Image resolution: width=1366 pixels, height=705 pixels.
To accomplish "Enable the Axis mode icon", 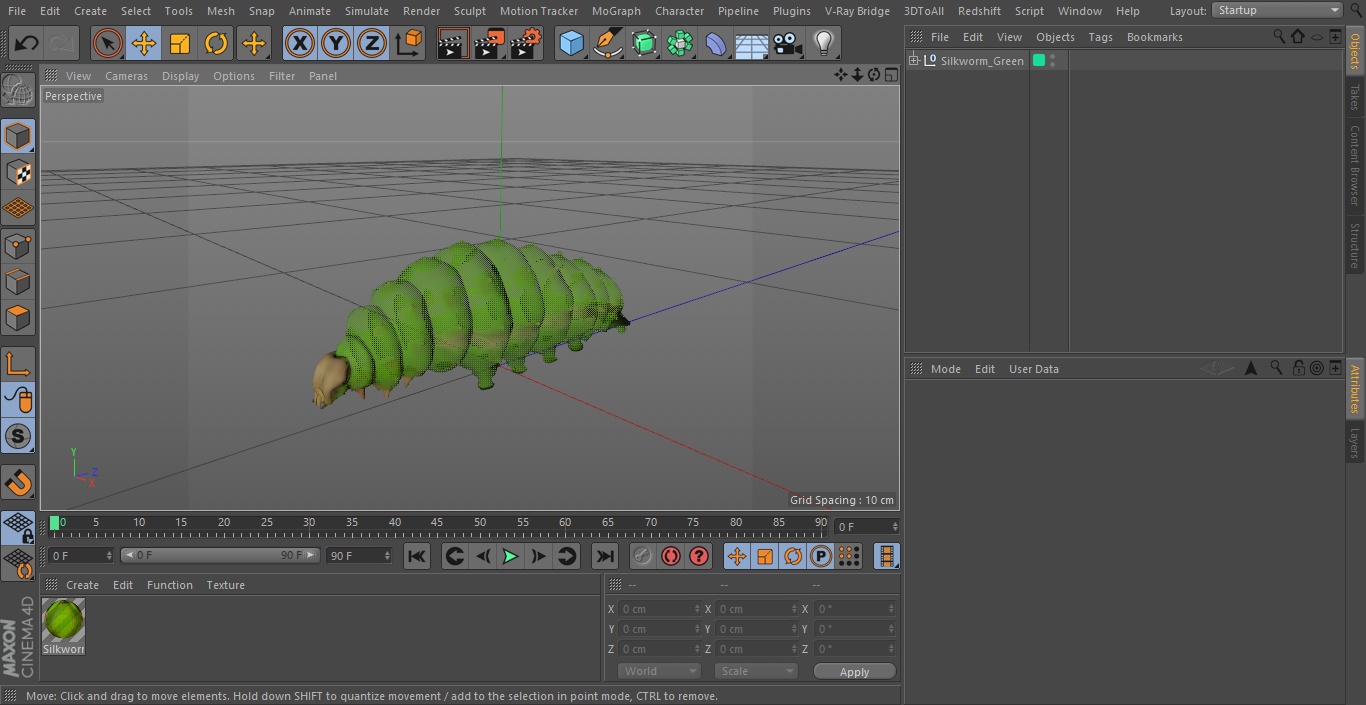I will (x=18, y=364).
